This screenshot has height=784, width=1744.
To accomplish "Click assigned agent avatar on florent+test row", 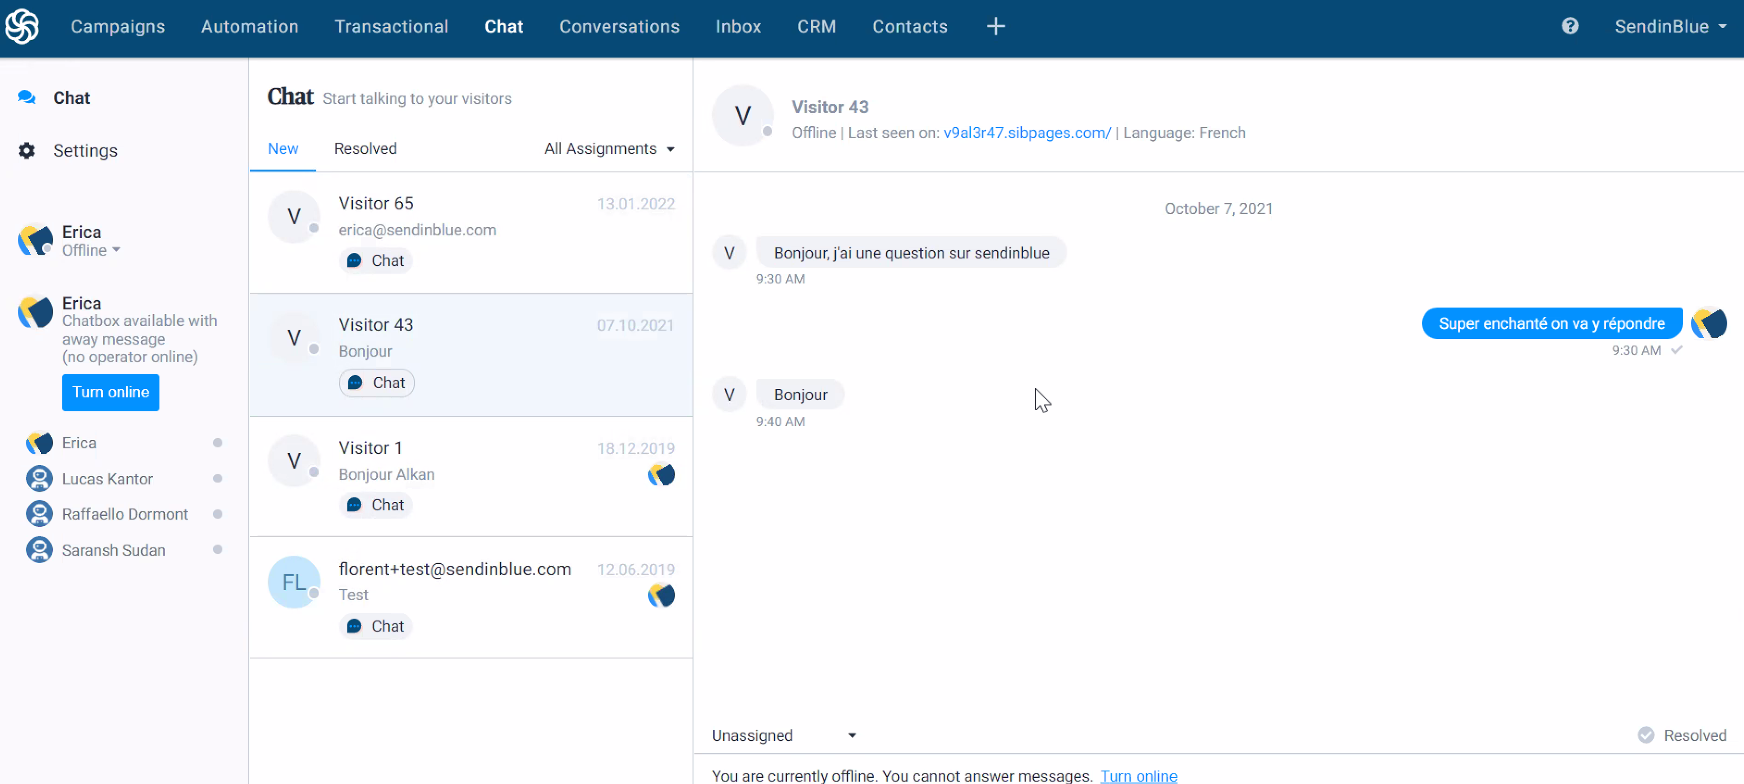I will coord(661,596).
